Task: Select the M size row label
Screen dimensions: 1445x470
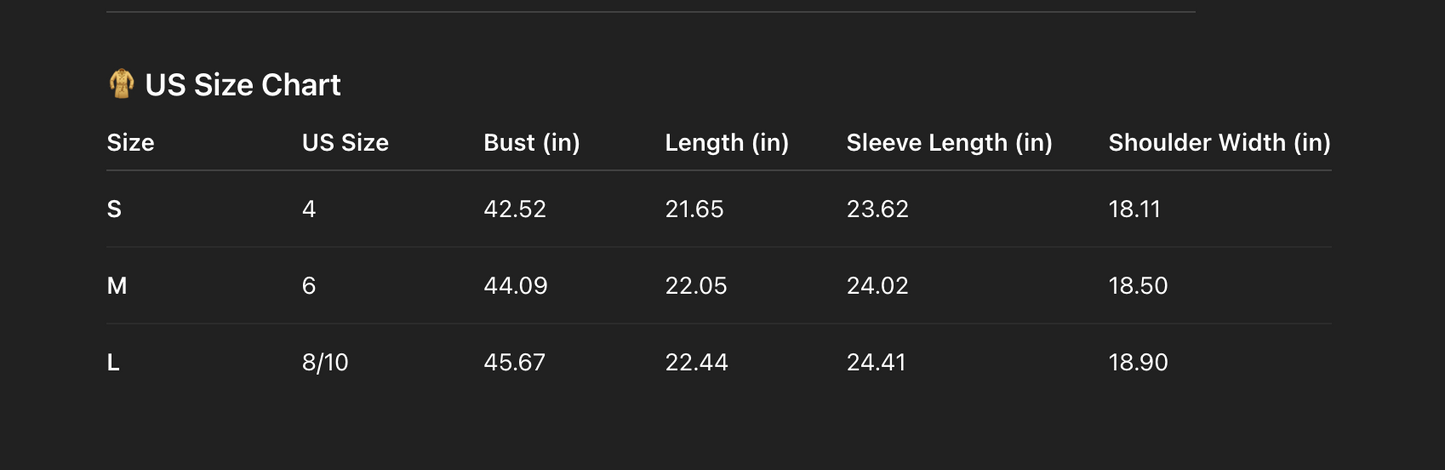Action: [x=117, y=286]
